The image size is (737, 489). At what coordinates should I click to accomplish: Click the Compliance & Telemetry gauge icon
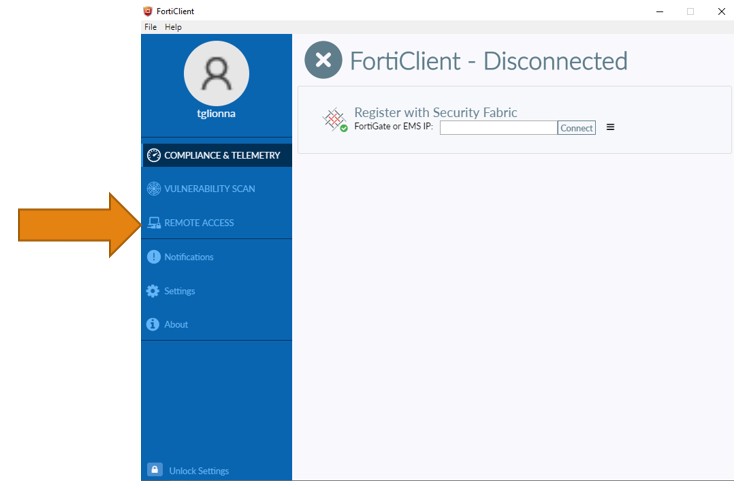[154, 155]
